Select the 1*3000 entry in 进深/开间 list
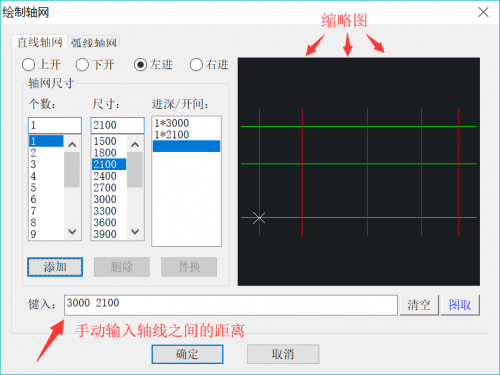The image size is (500, 375). pyautogui.click(x=186, y=123)
